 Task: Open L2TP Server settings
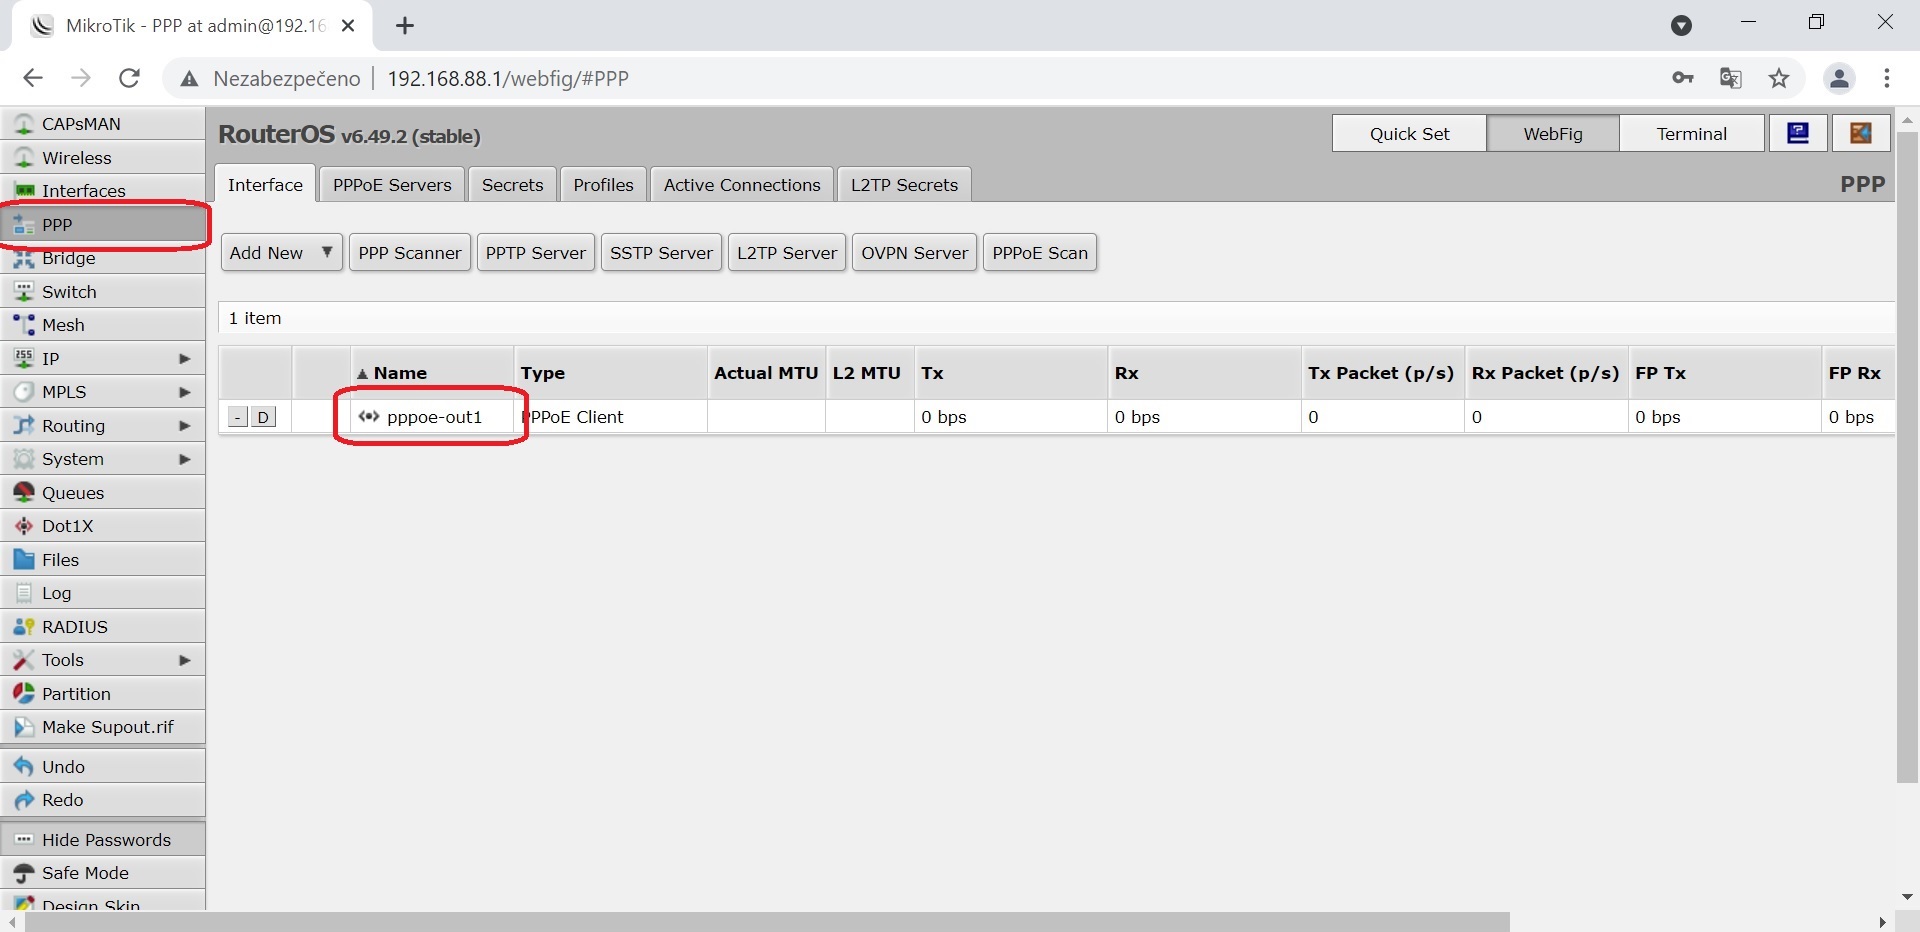click(787, 253)
